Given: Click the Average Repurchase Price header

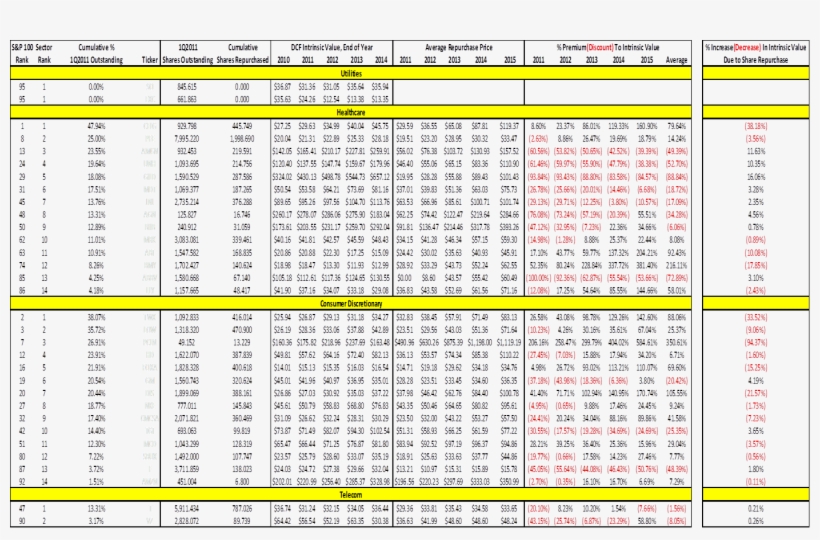Looking at the screenshot, I should [x=456, y=47].
